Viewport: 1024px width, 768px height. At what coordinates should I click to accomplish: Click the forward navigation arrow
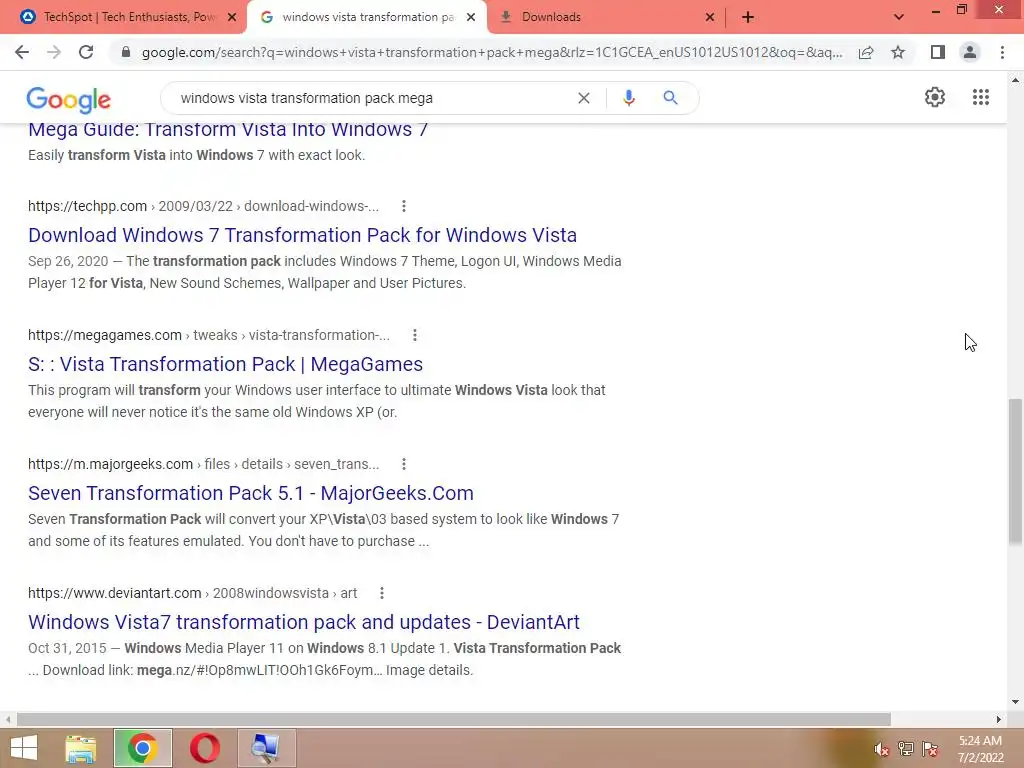coord(54,52)
